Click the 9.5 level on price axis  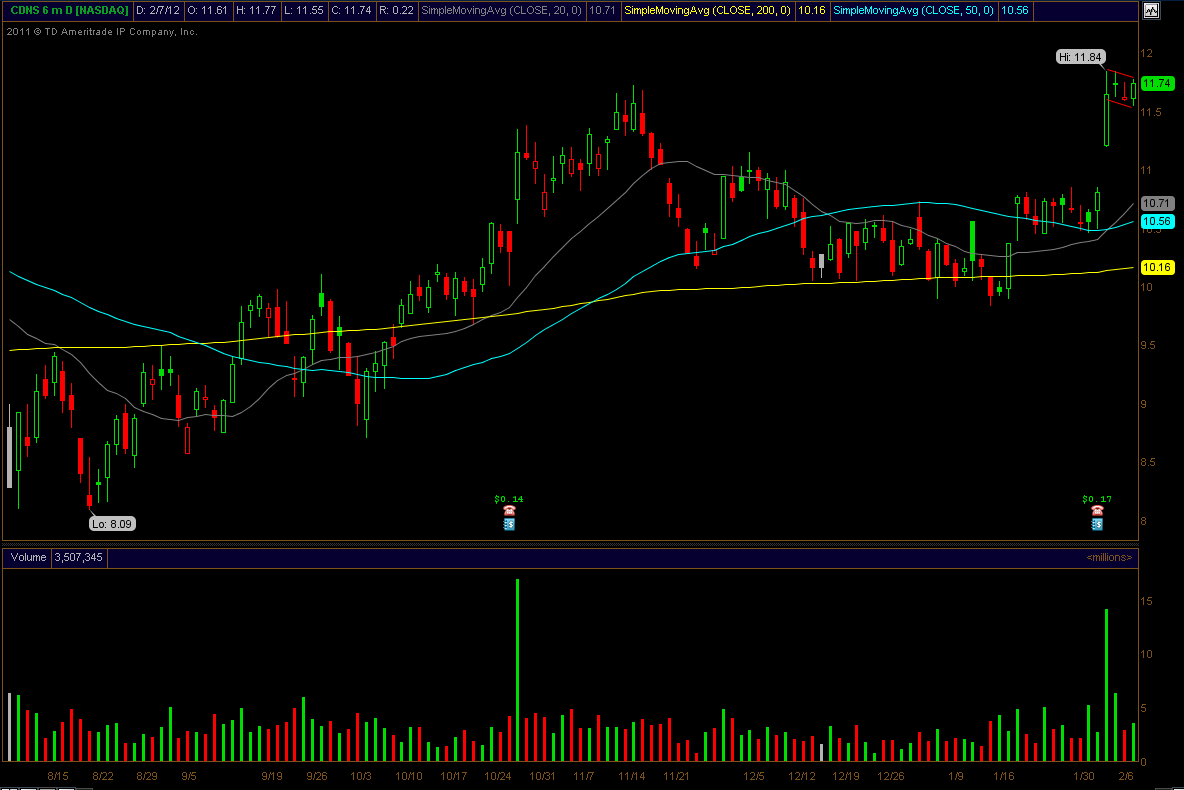1148,345
